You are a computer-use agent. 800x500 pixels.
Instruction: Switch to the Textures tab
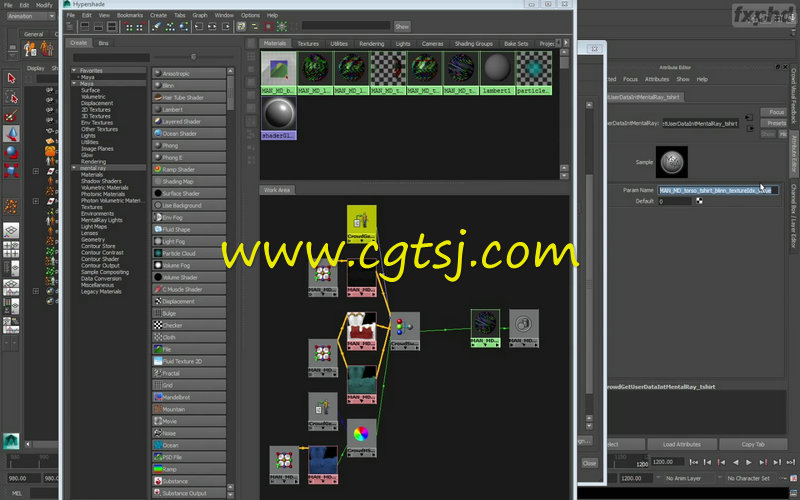(x=308, y=43)
